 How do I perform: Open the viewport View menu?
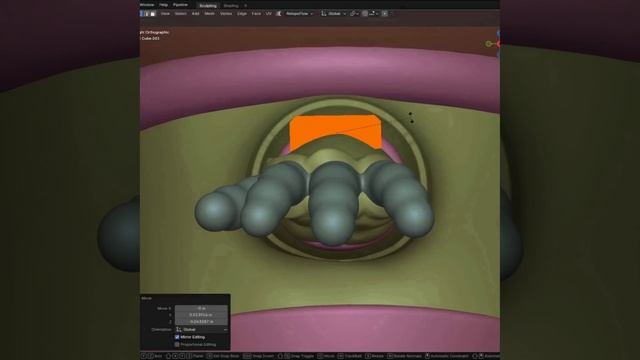(165, 13)
